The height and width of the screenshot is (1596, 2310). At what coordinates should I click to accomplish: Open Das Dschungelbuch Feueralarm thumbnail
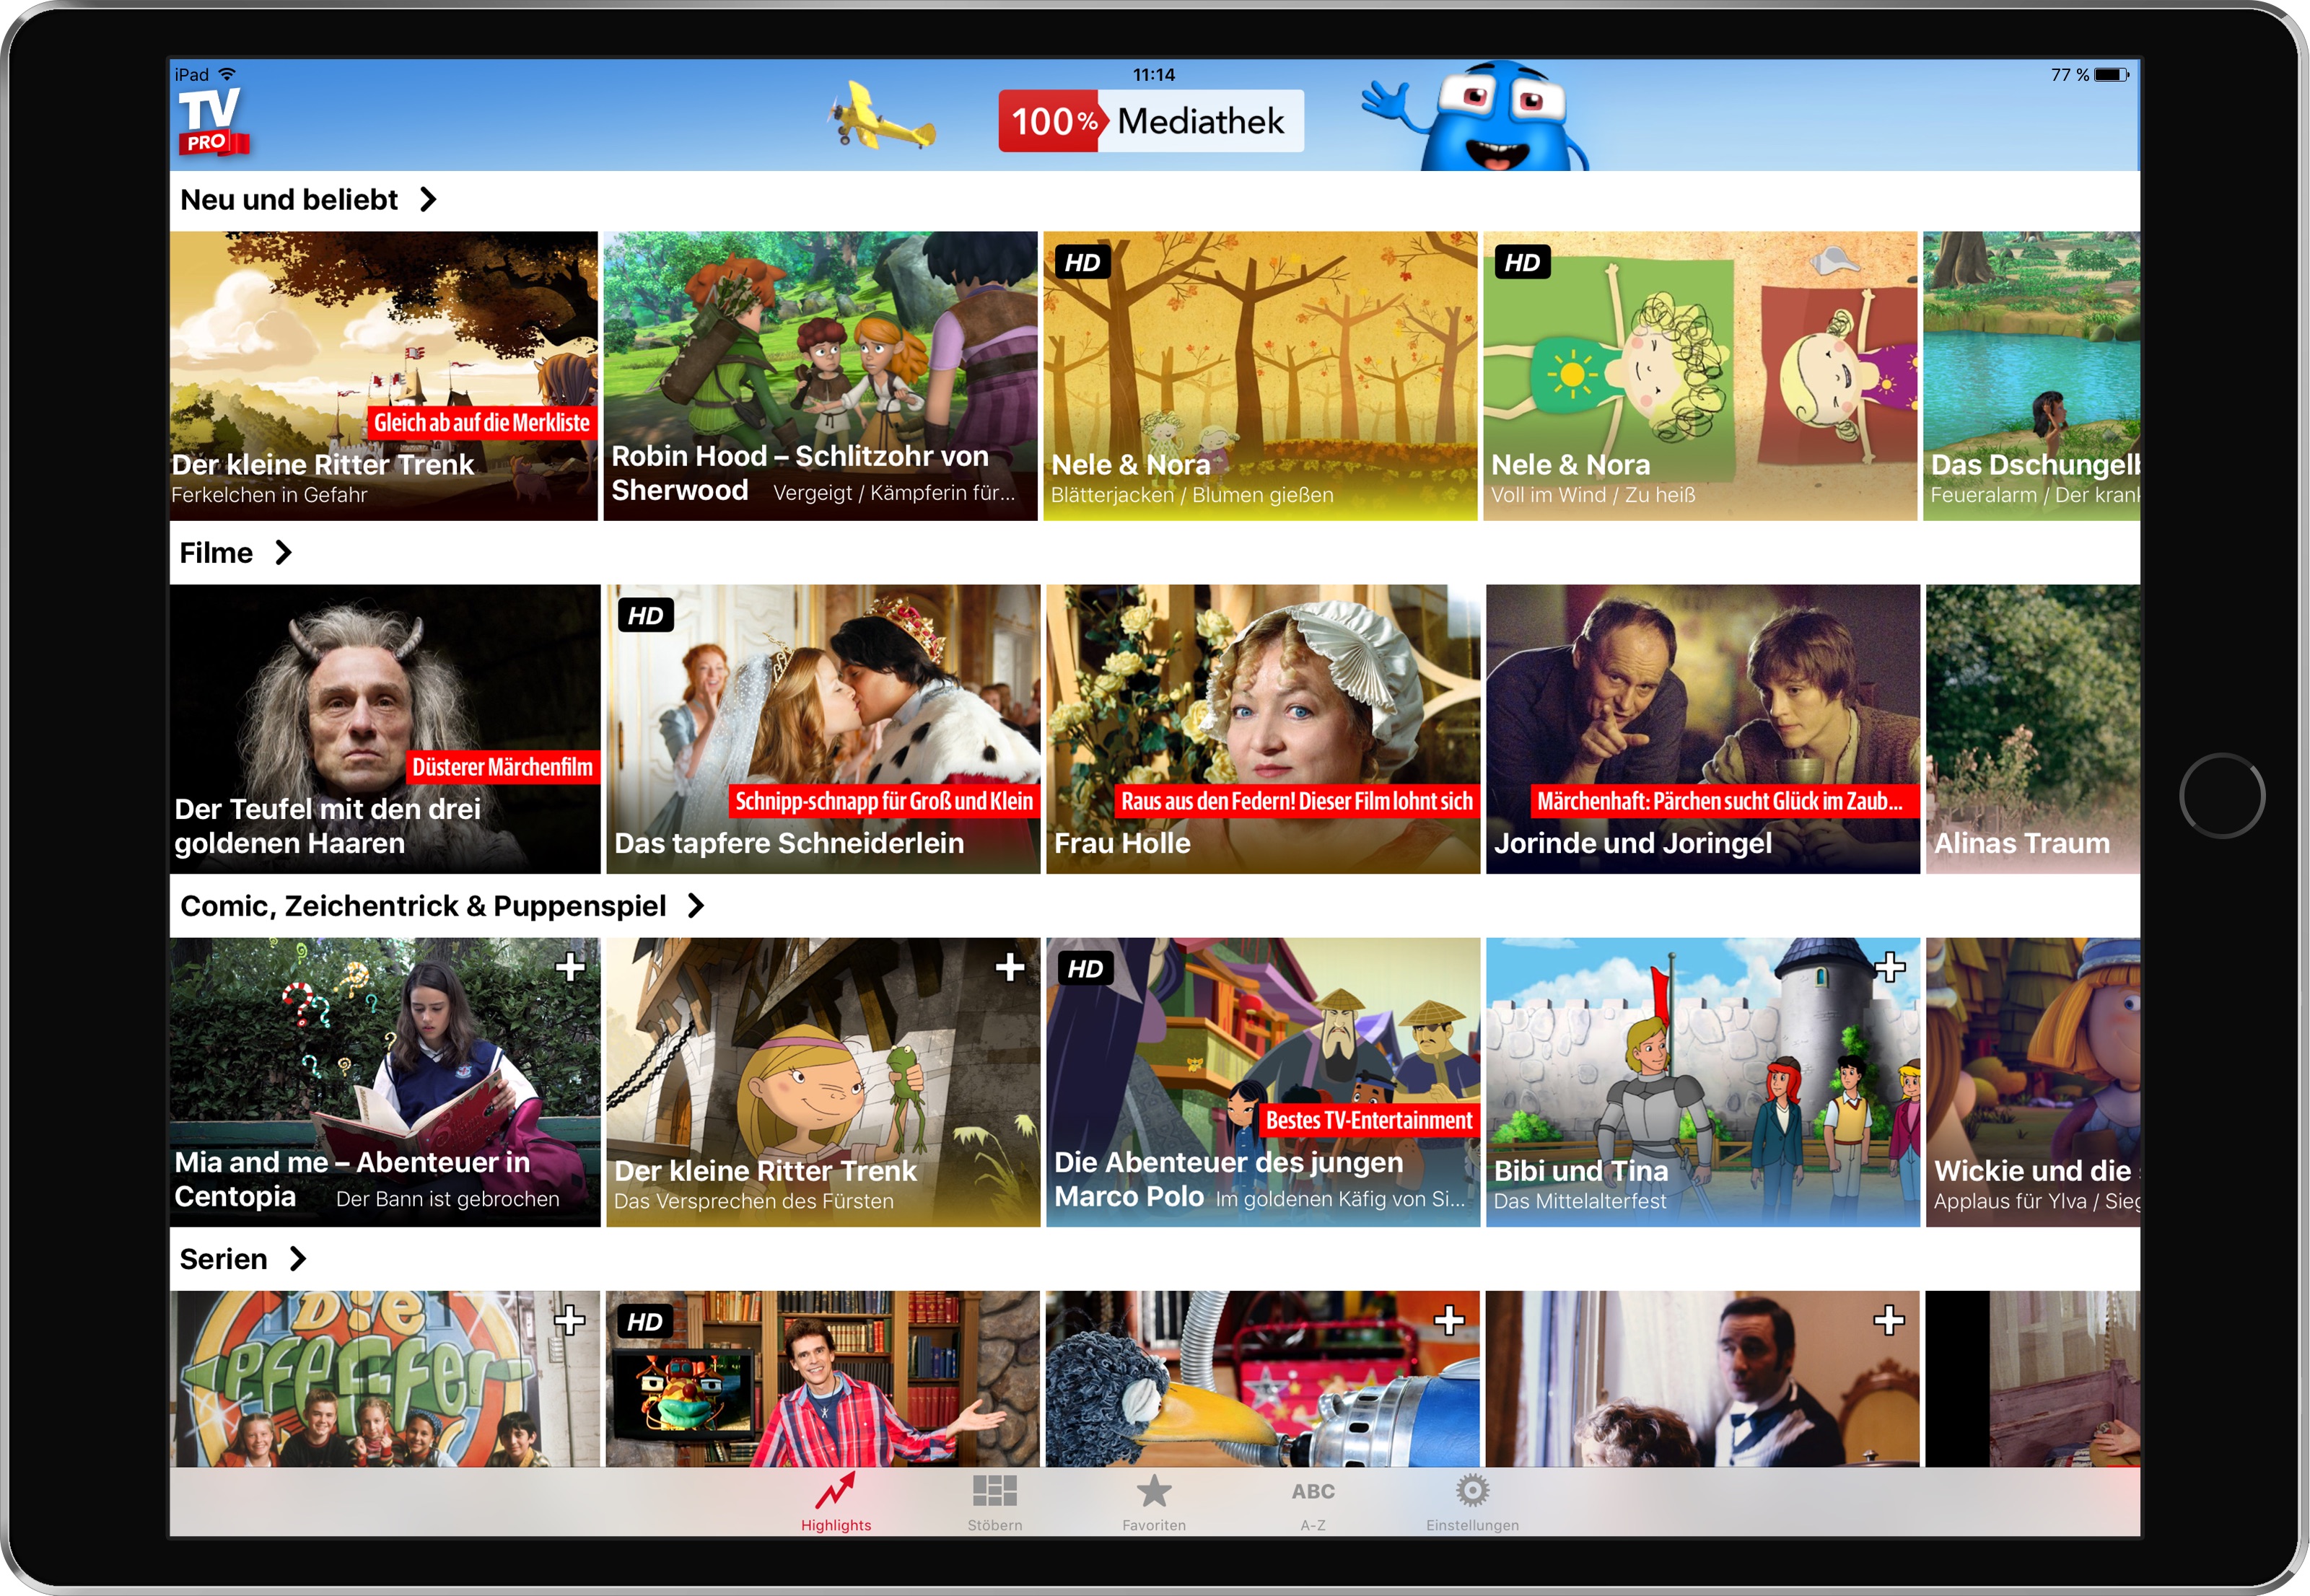[2032, 376]
